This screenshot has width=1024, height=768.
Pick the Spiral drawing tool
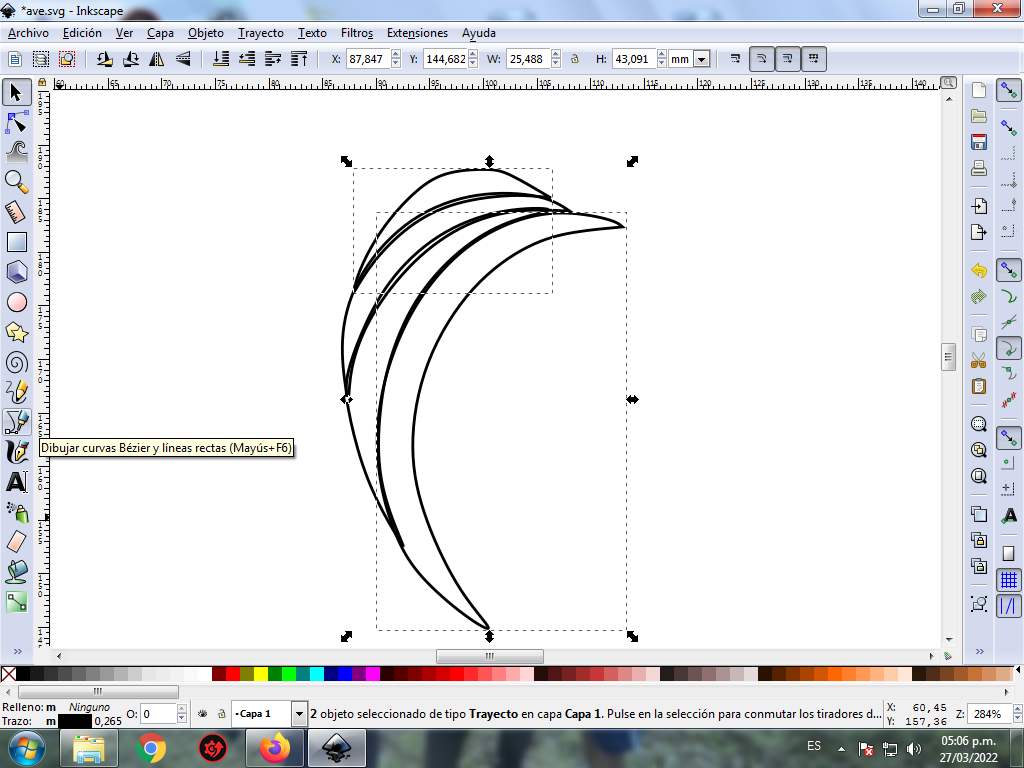pos(16,361)
